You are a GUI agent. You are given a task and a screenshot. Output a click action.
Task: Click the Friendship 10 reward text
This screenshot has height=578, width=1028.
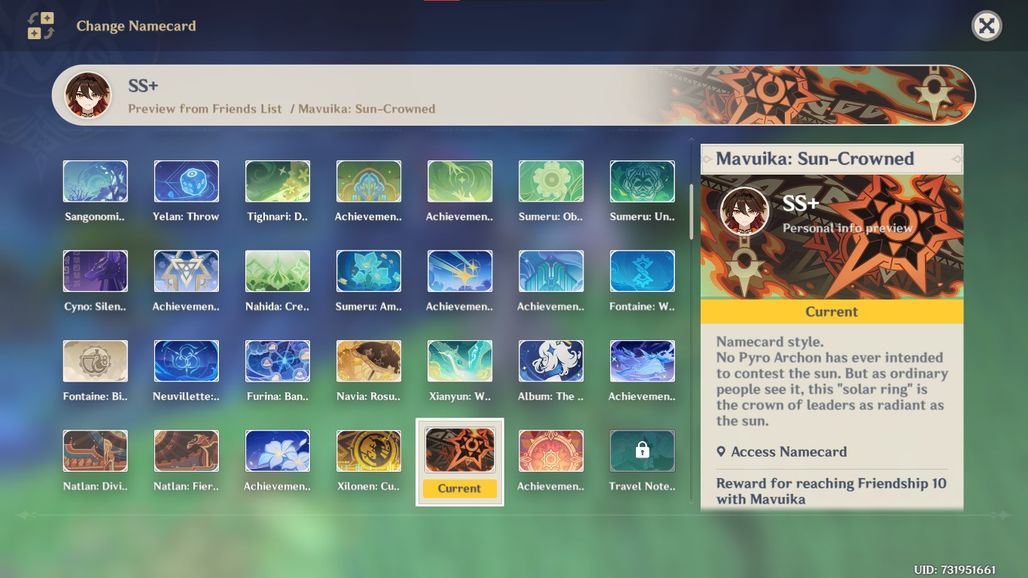[831, 491]
